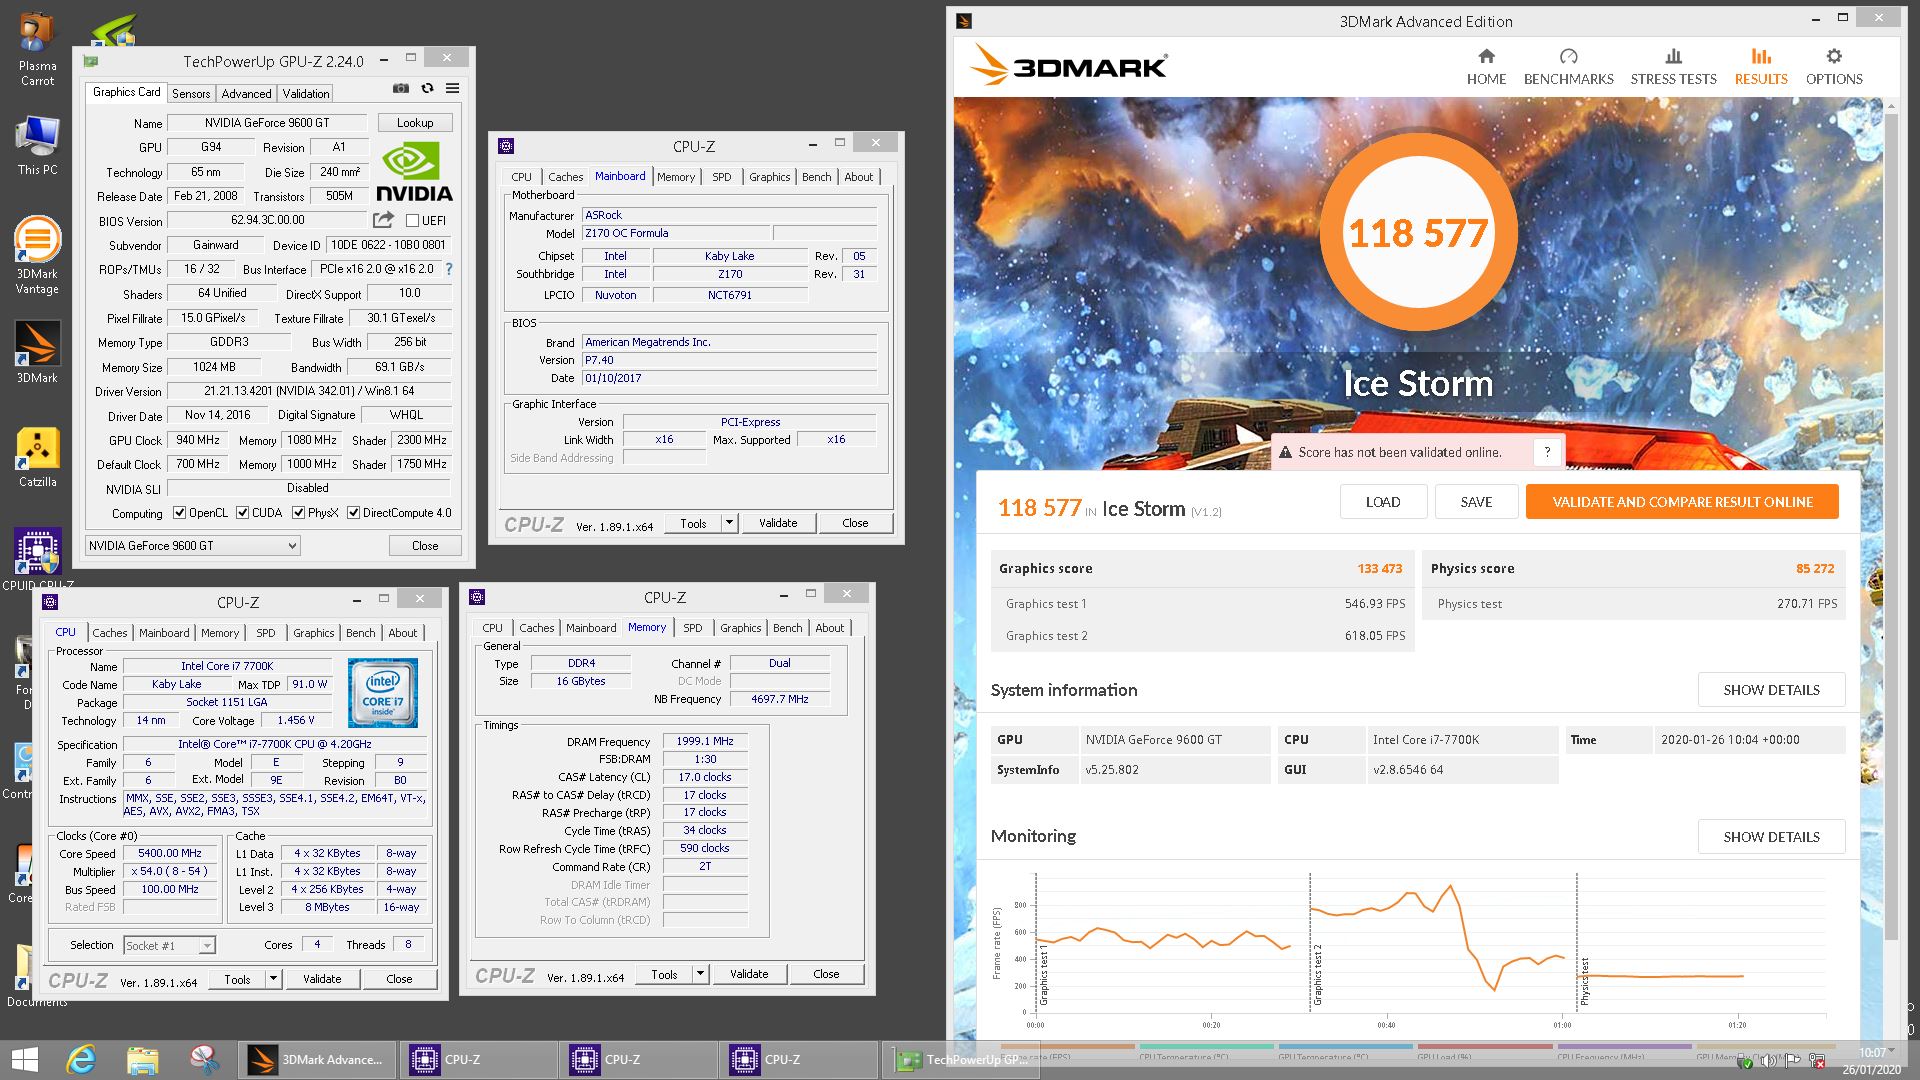
Task: Show details for Monitoring
Action: coord(1771,837)
